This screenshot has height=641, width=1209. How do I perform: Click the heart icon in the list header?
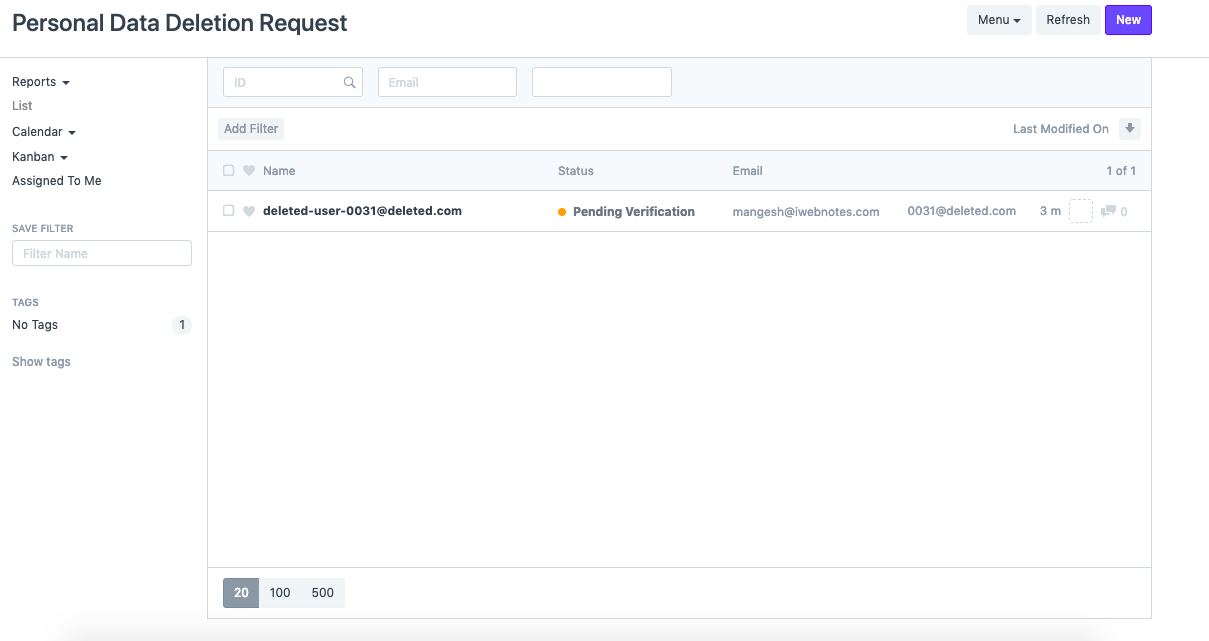click(247, 170)
